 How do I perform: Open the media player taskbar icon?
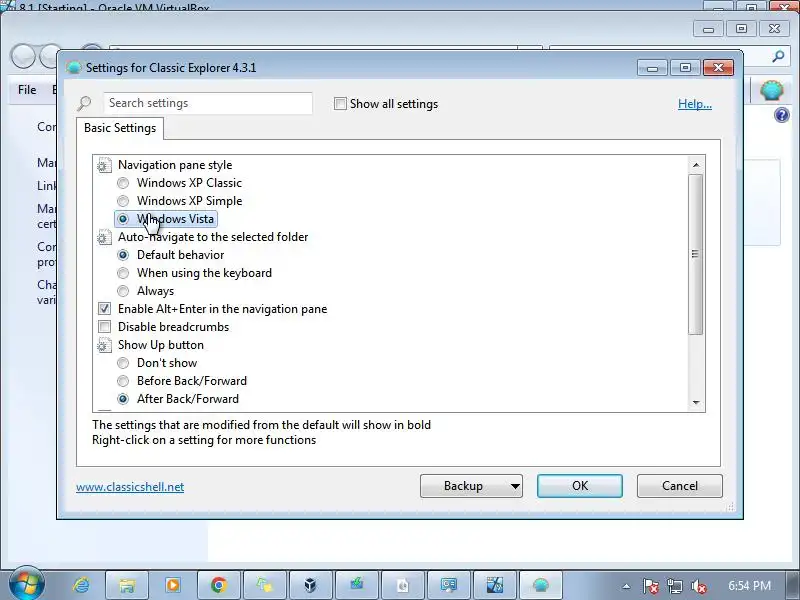(173, 585)
